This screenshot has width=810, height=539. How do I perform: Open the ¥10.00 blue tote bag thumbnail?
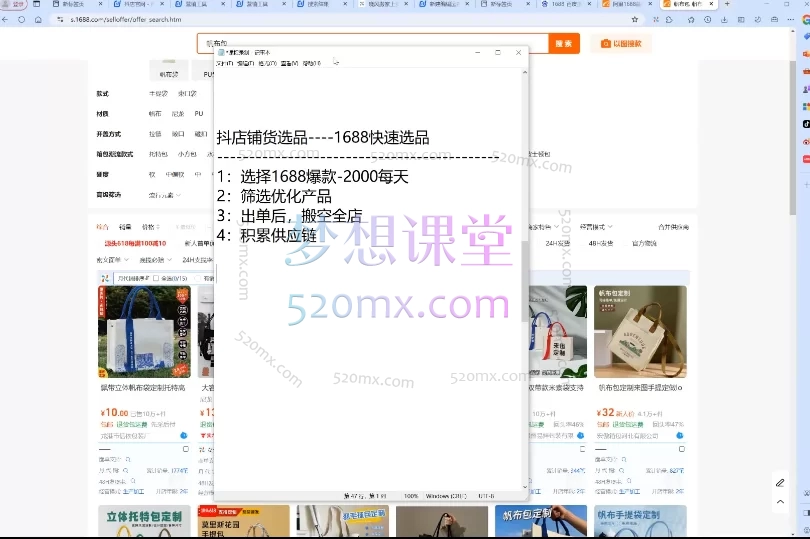click(x=144, y=332)
